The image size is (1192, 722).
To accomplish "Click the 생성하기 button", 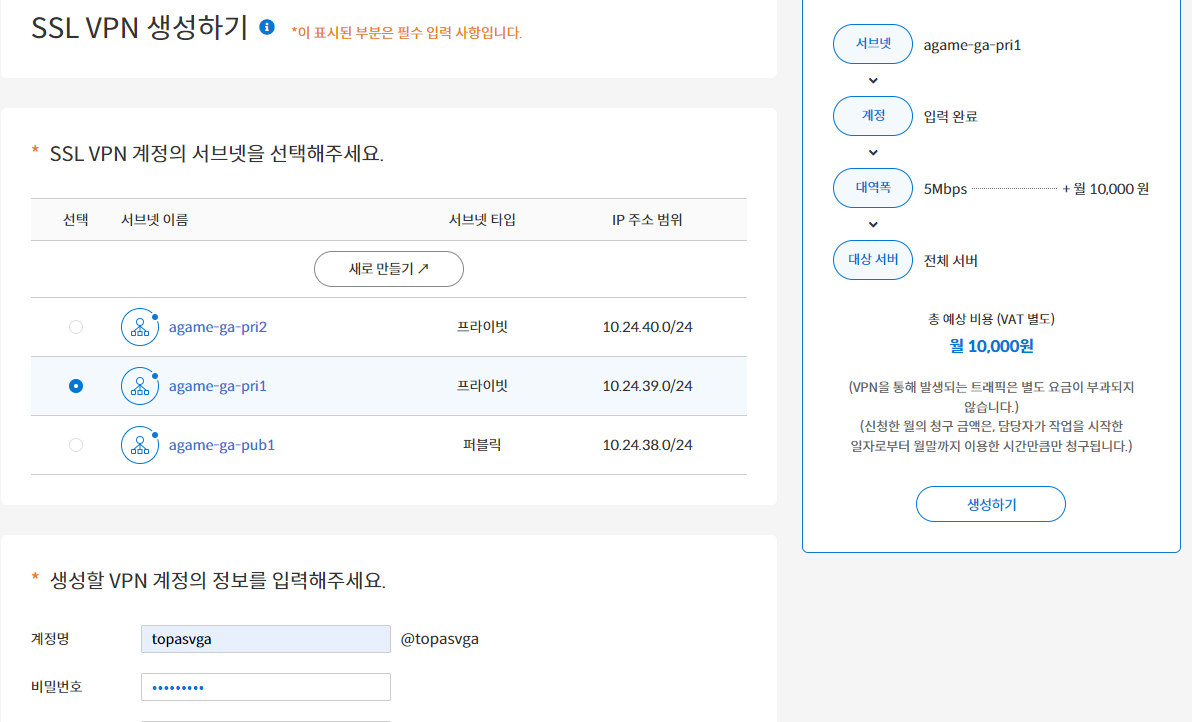I will [990, 504].
